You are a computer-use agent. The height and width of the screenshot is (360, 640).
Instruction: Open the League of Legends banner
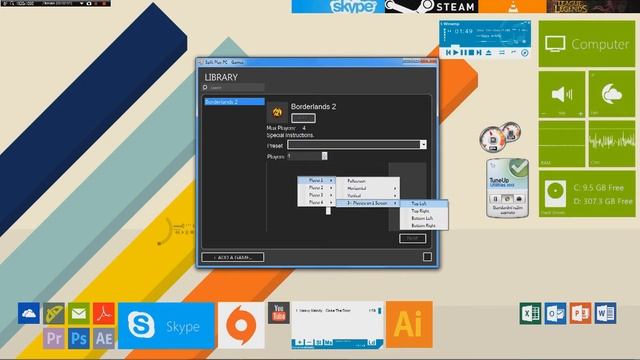[x=593, y=7]
